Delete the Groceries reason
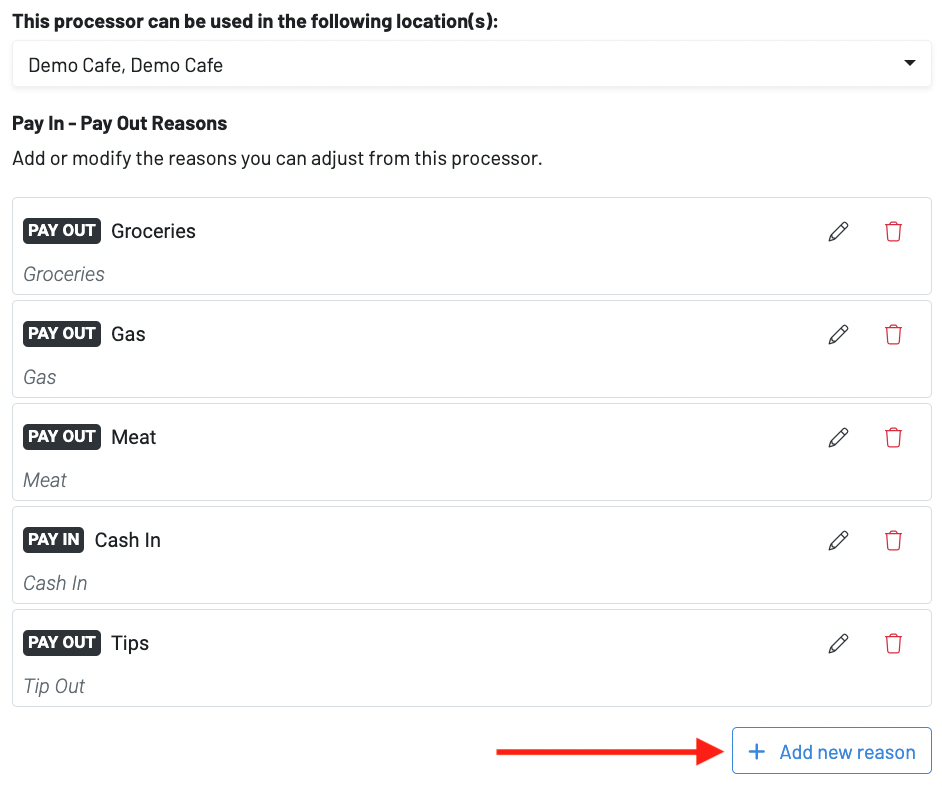Viewport: 942px width, 787px height. 893,231
